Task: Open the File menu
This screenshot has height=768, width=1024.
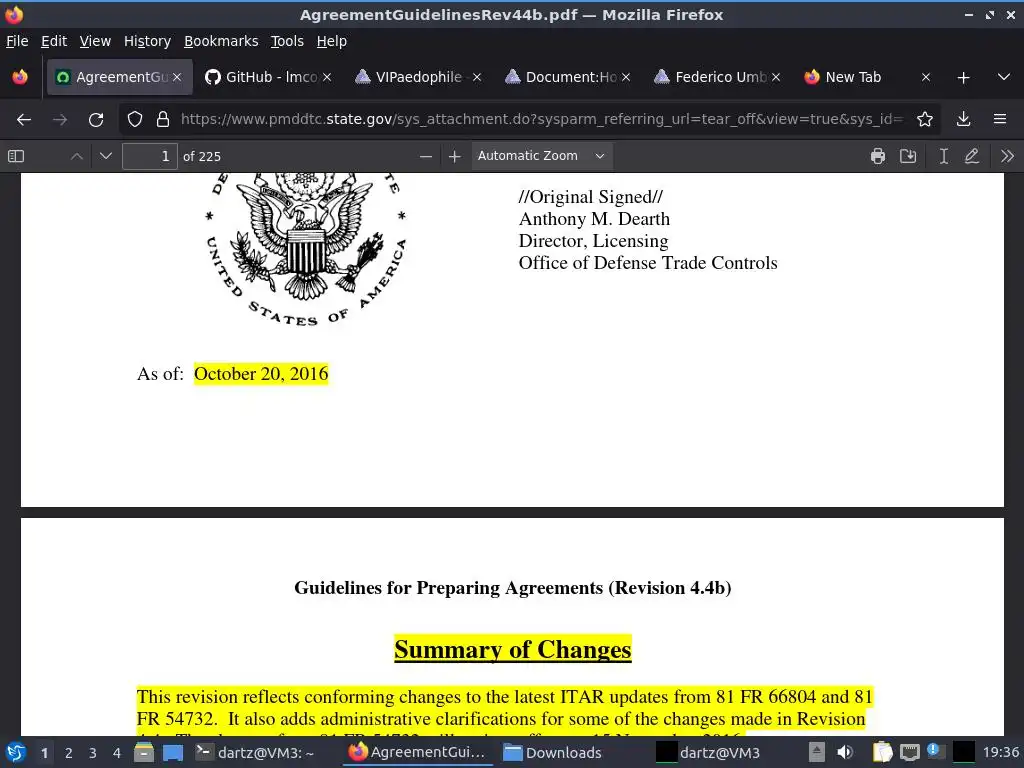Action: pyautogui.click(x=17, y=41)
